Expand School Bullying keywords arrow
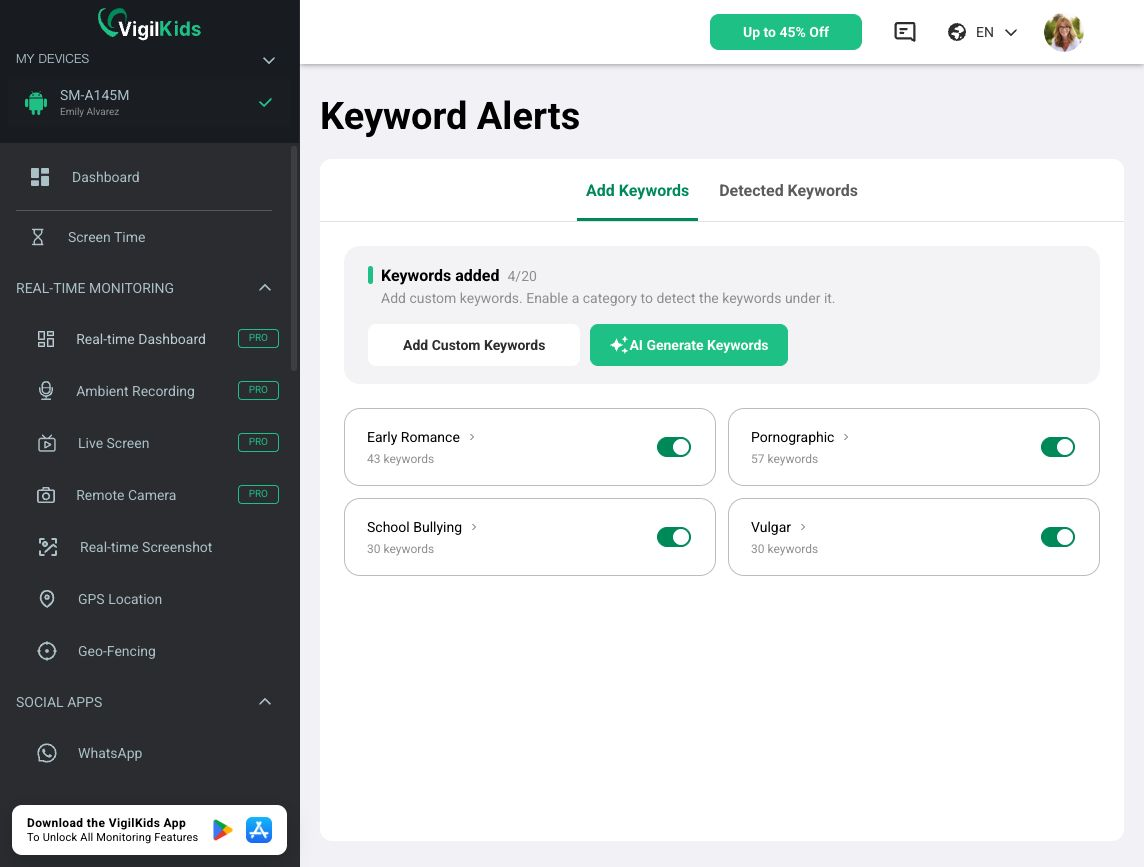1144x867 pixels. pyautogui.click(x=474, y=527)
